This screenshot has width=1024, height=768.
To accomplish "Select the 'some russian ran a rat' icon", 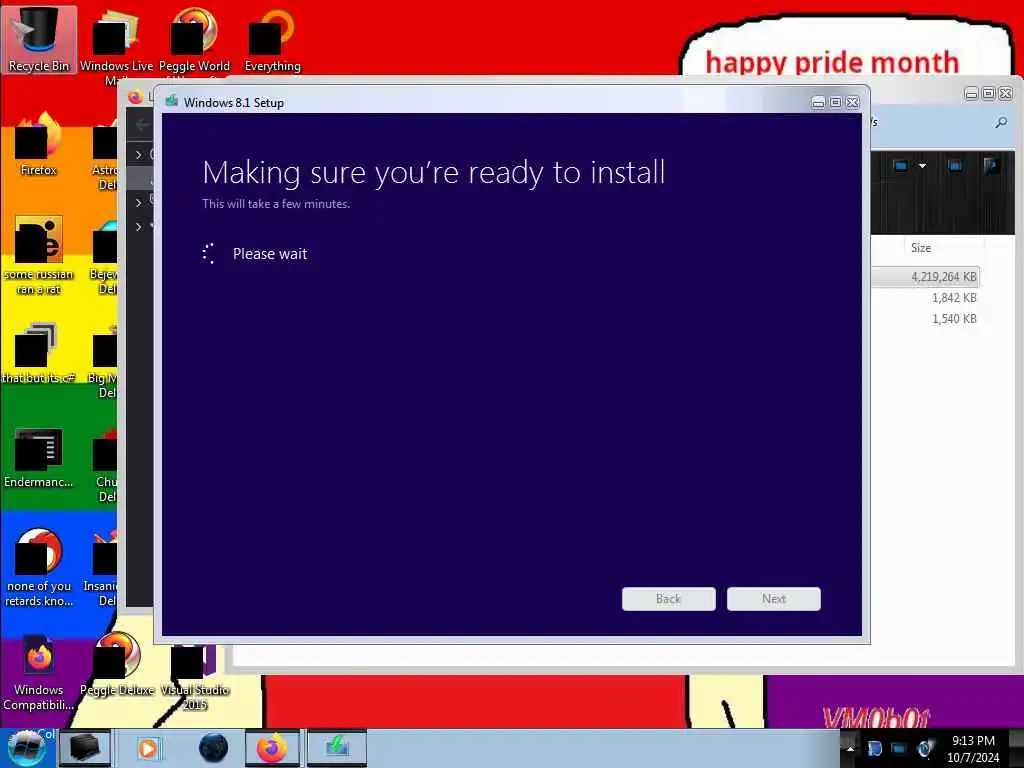I will (39, 255).
